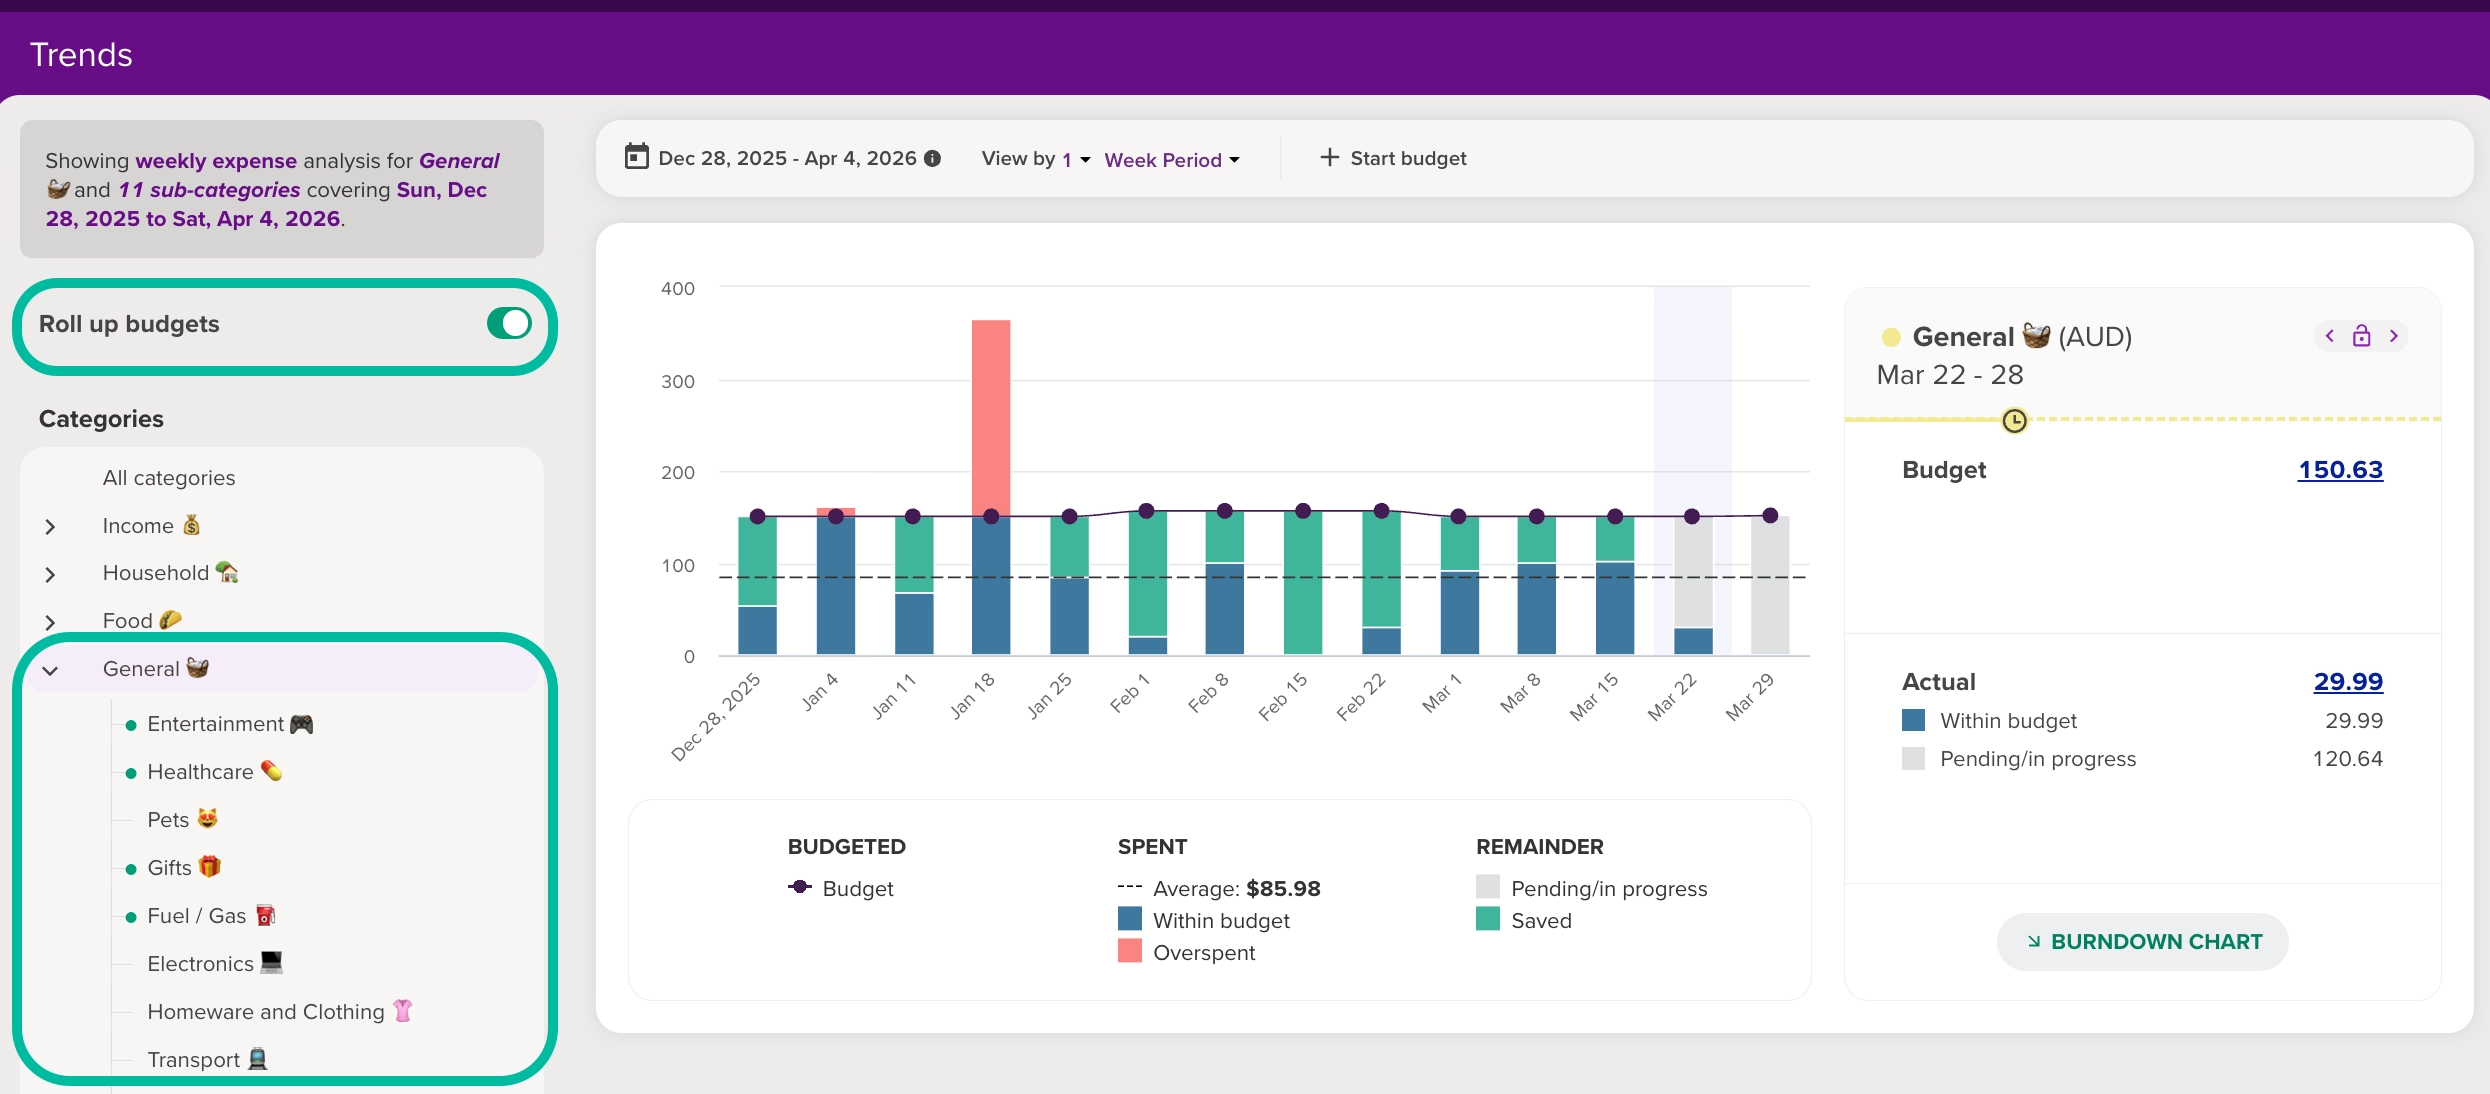The height and width of the screenshot is (1094, 2490).
Task: Toggle the Within budget legend square
Action: pos(1129,919)
